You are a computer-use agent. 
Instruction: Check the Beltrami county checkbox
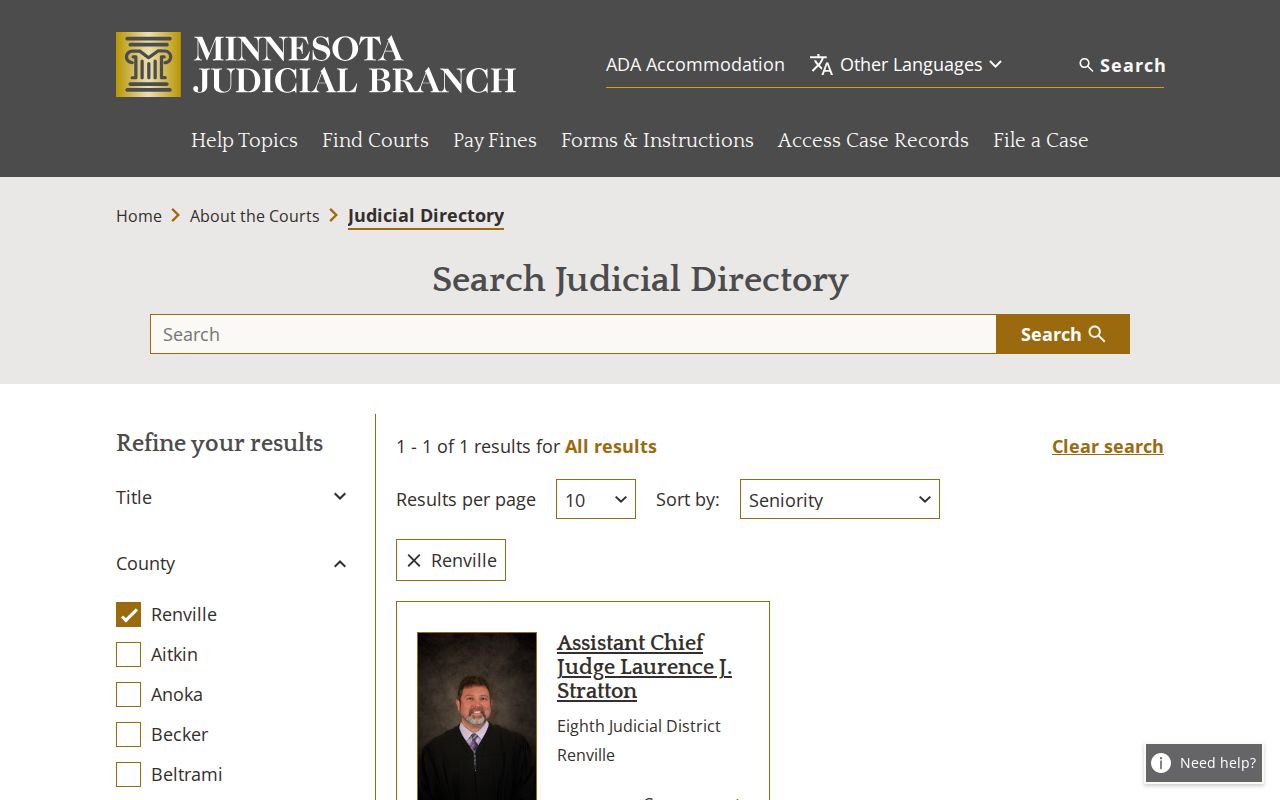128,774
